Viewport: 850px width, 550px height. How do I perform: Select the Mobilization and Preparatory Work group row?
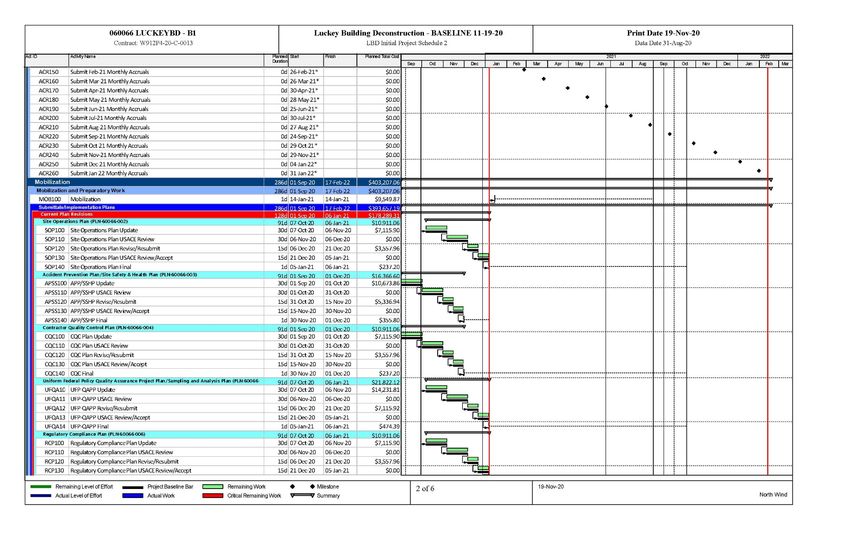coord(216,191)
